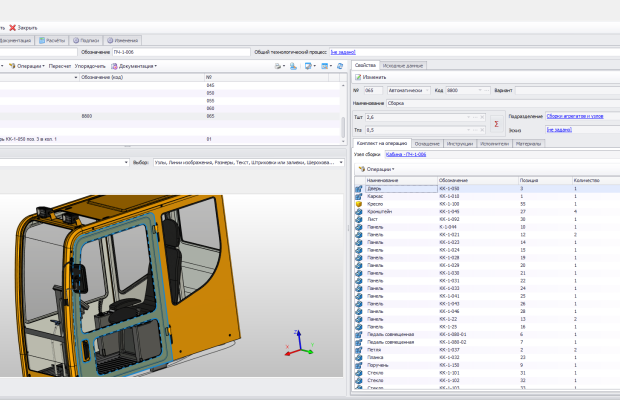Click the icon of Поручень row
620x400 pixels.
[x=359, y=365]
